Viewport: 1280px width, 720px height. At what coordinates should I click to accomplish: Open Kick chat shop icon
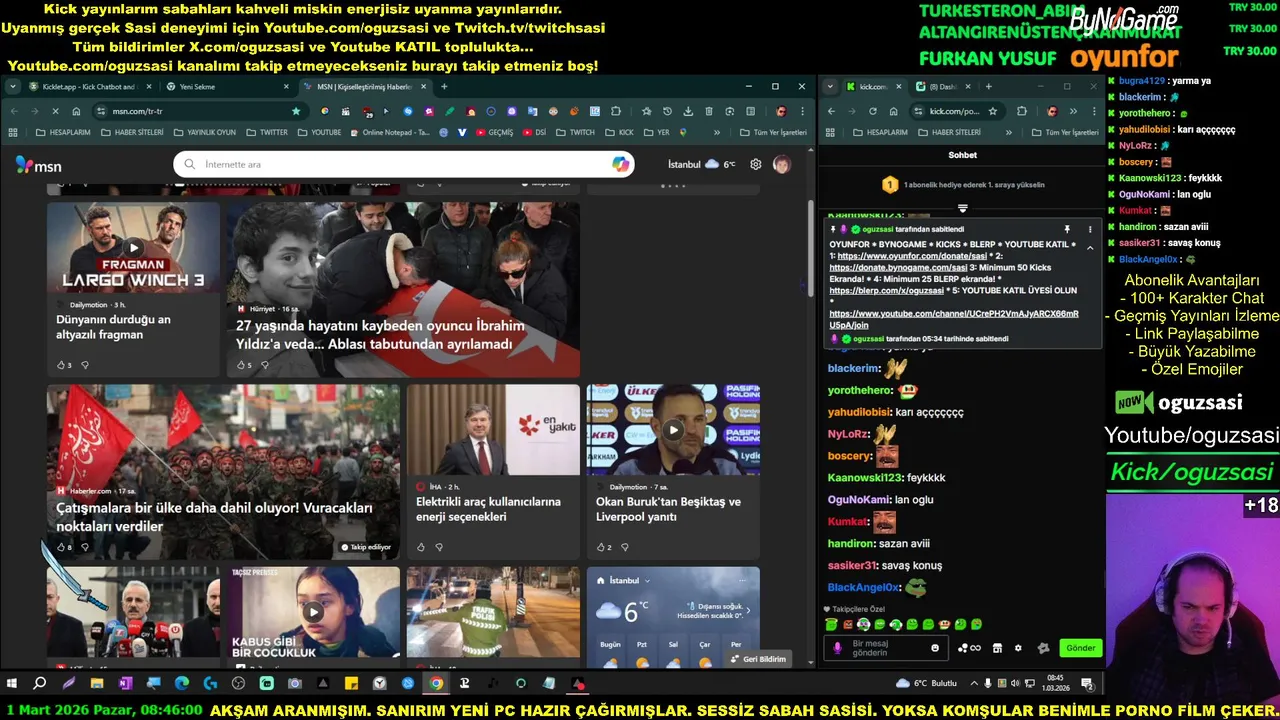pyautogui.click(x=997, y=648)
